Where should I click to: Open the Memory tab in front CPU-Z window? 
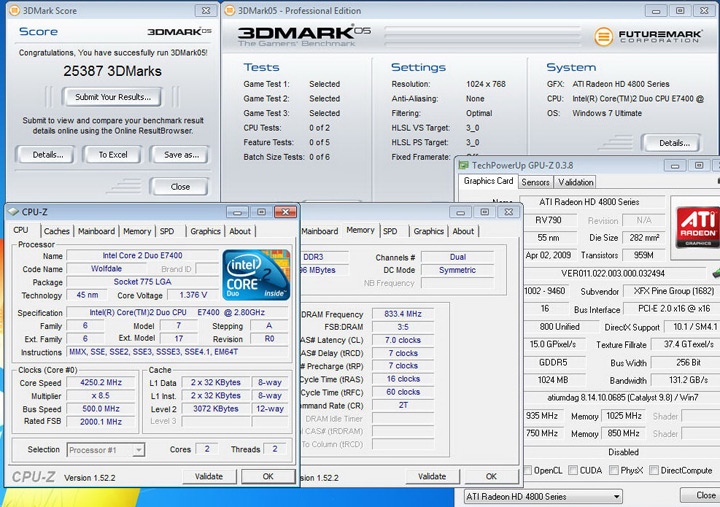pos(137,231)
